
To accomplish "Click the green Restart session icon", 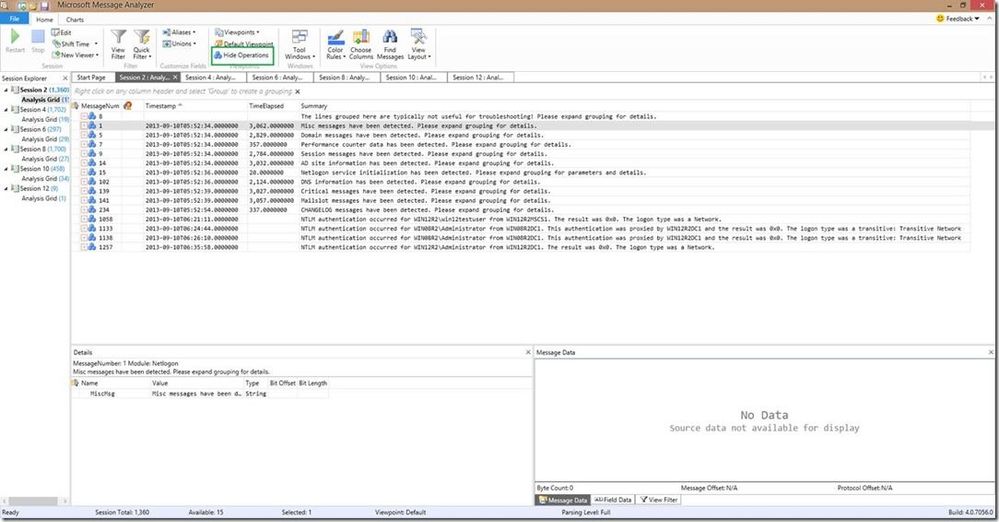I will 15,37.
